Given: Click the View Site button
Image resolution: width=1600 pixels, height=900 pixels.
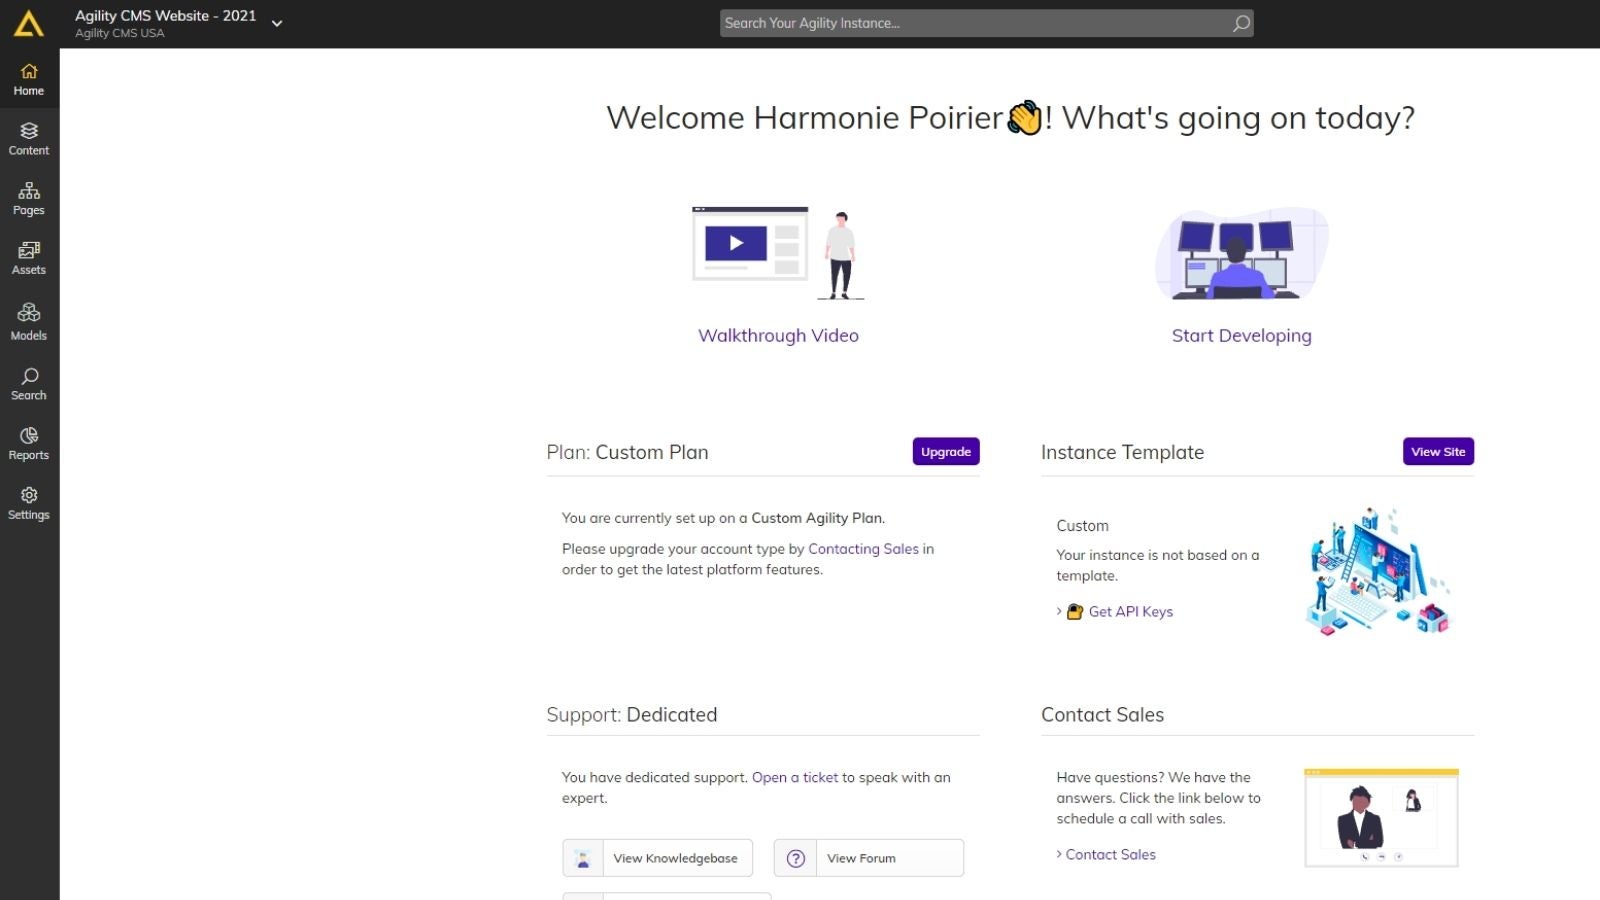Looking at the screenshot, I should 1438,452.
